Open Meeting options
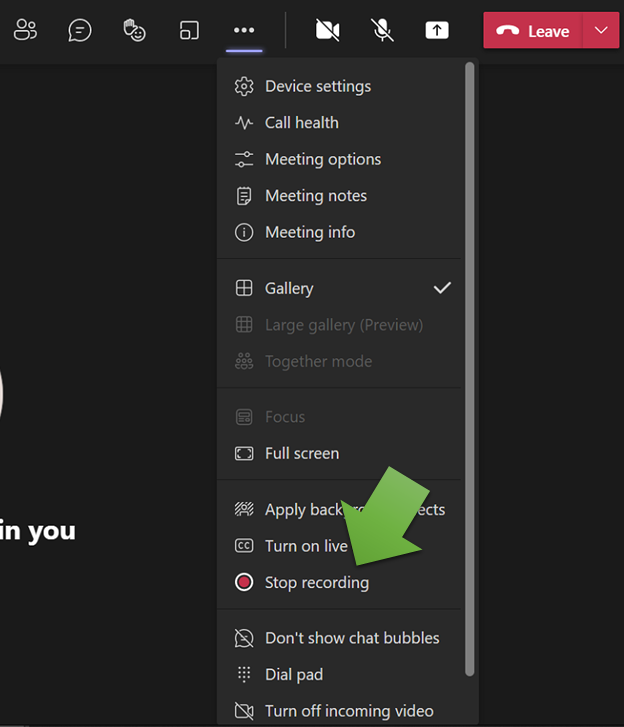This screenshot has height=727, width=624. [339, 159]
